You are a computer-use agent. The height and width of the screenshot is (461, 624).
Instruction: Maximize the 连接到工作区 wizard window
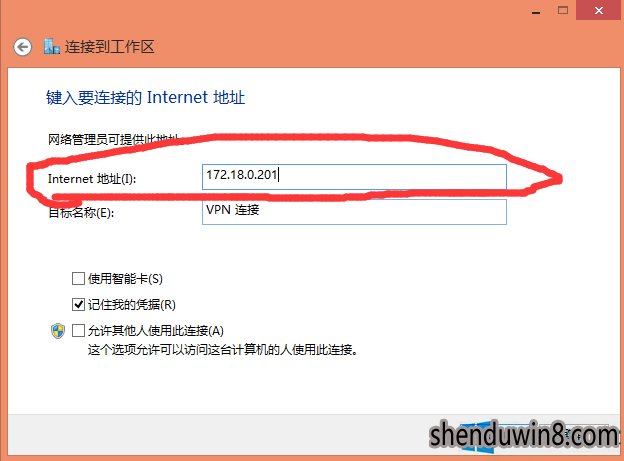pyautogui.click(x=563, y=10)
